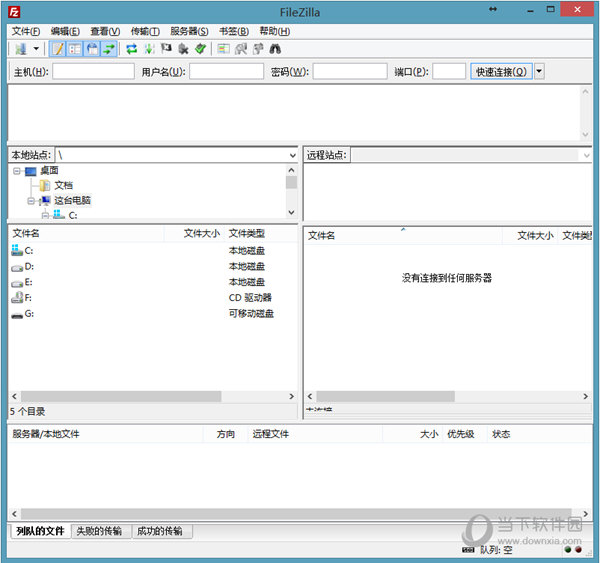
Task: Sort local list by 文件类型 column
Action: pyautogui.click(x=261, y=233)
